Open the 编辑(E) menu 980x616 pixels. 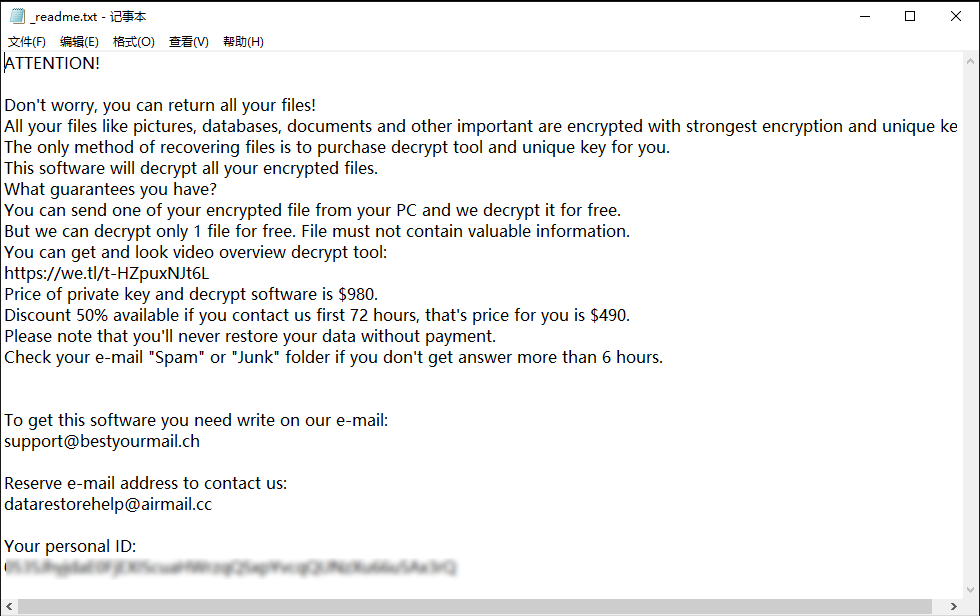tap(79, 42)
